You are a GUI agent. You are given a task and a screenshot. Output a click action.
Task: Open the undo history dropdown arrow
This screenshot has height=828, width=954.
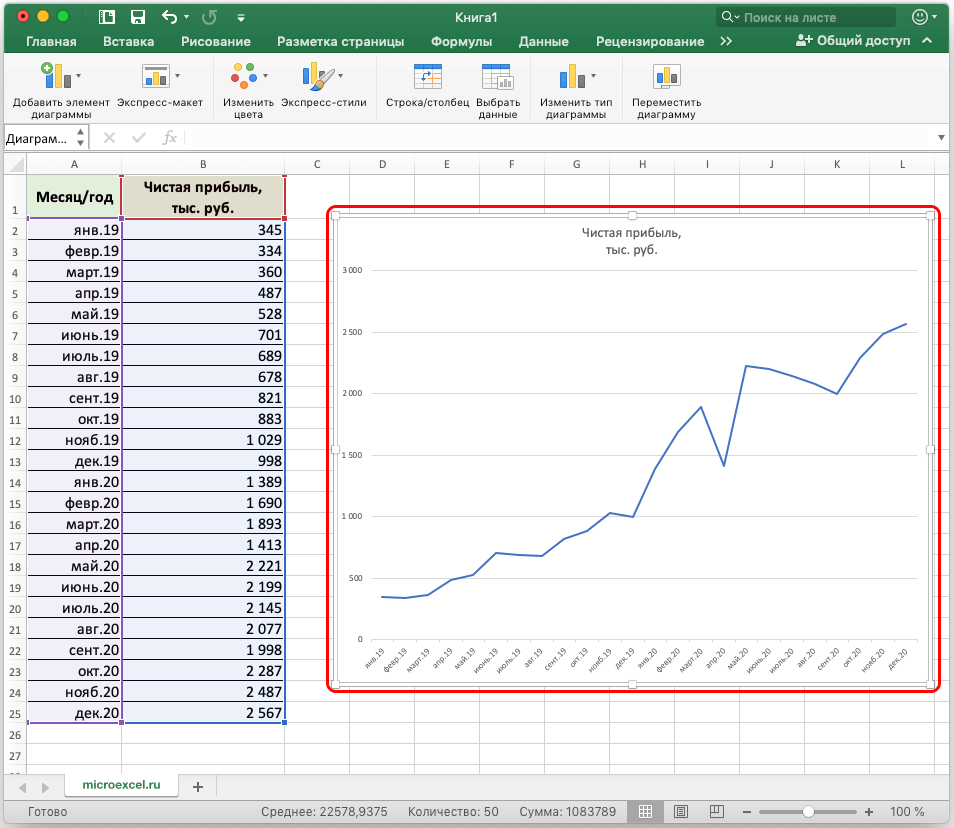187,18
